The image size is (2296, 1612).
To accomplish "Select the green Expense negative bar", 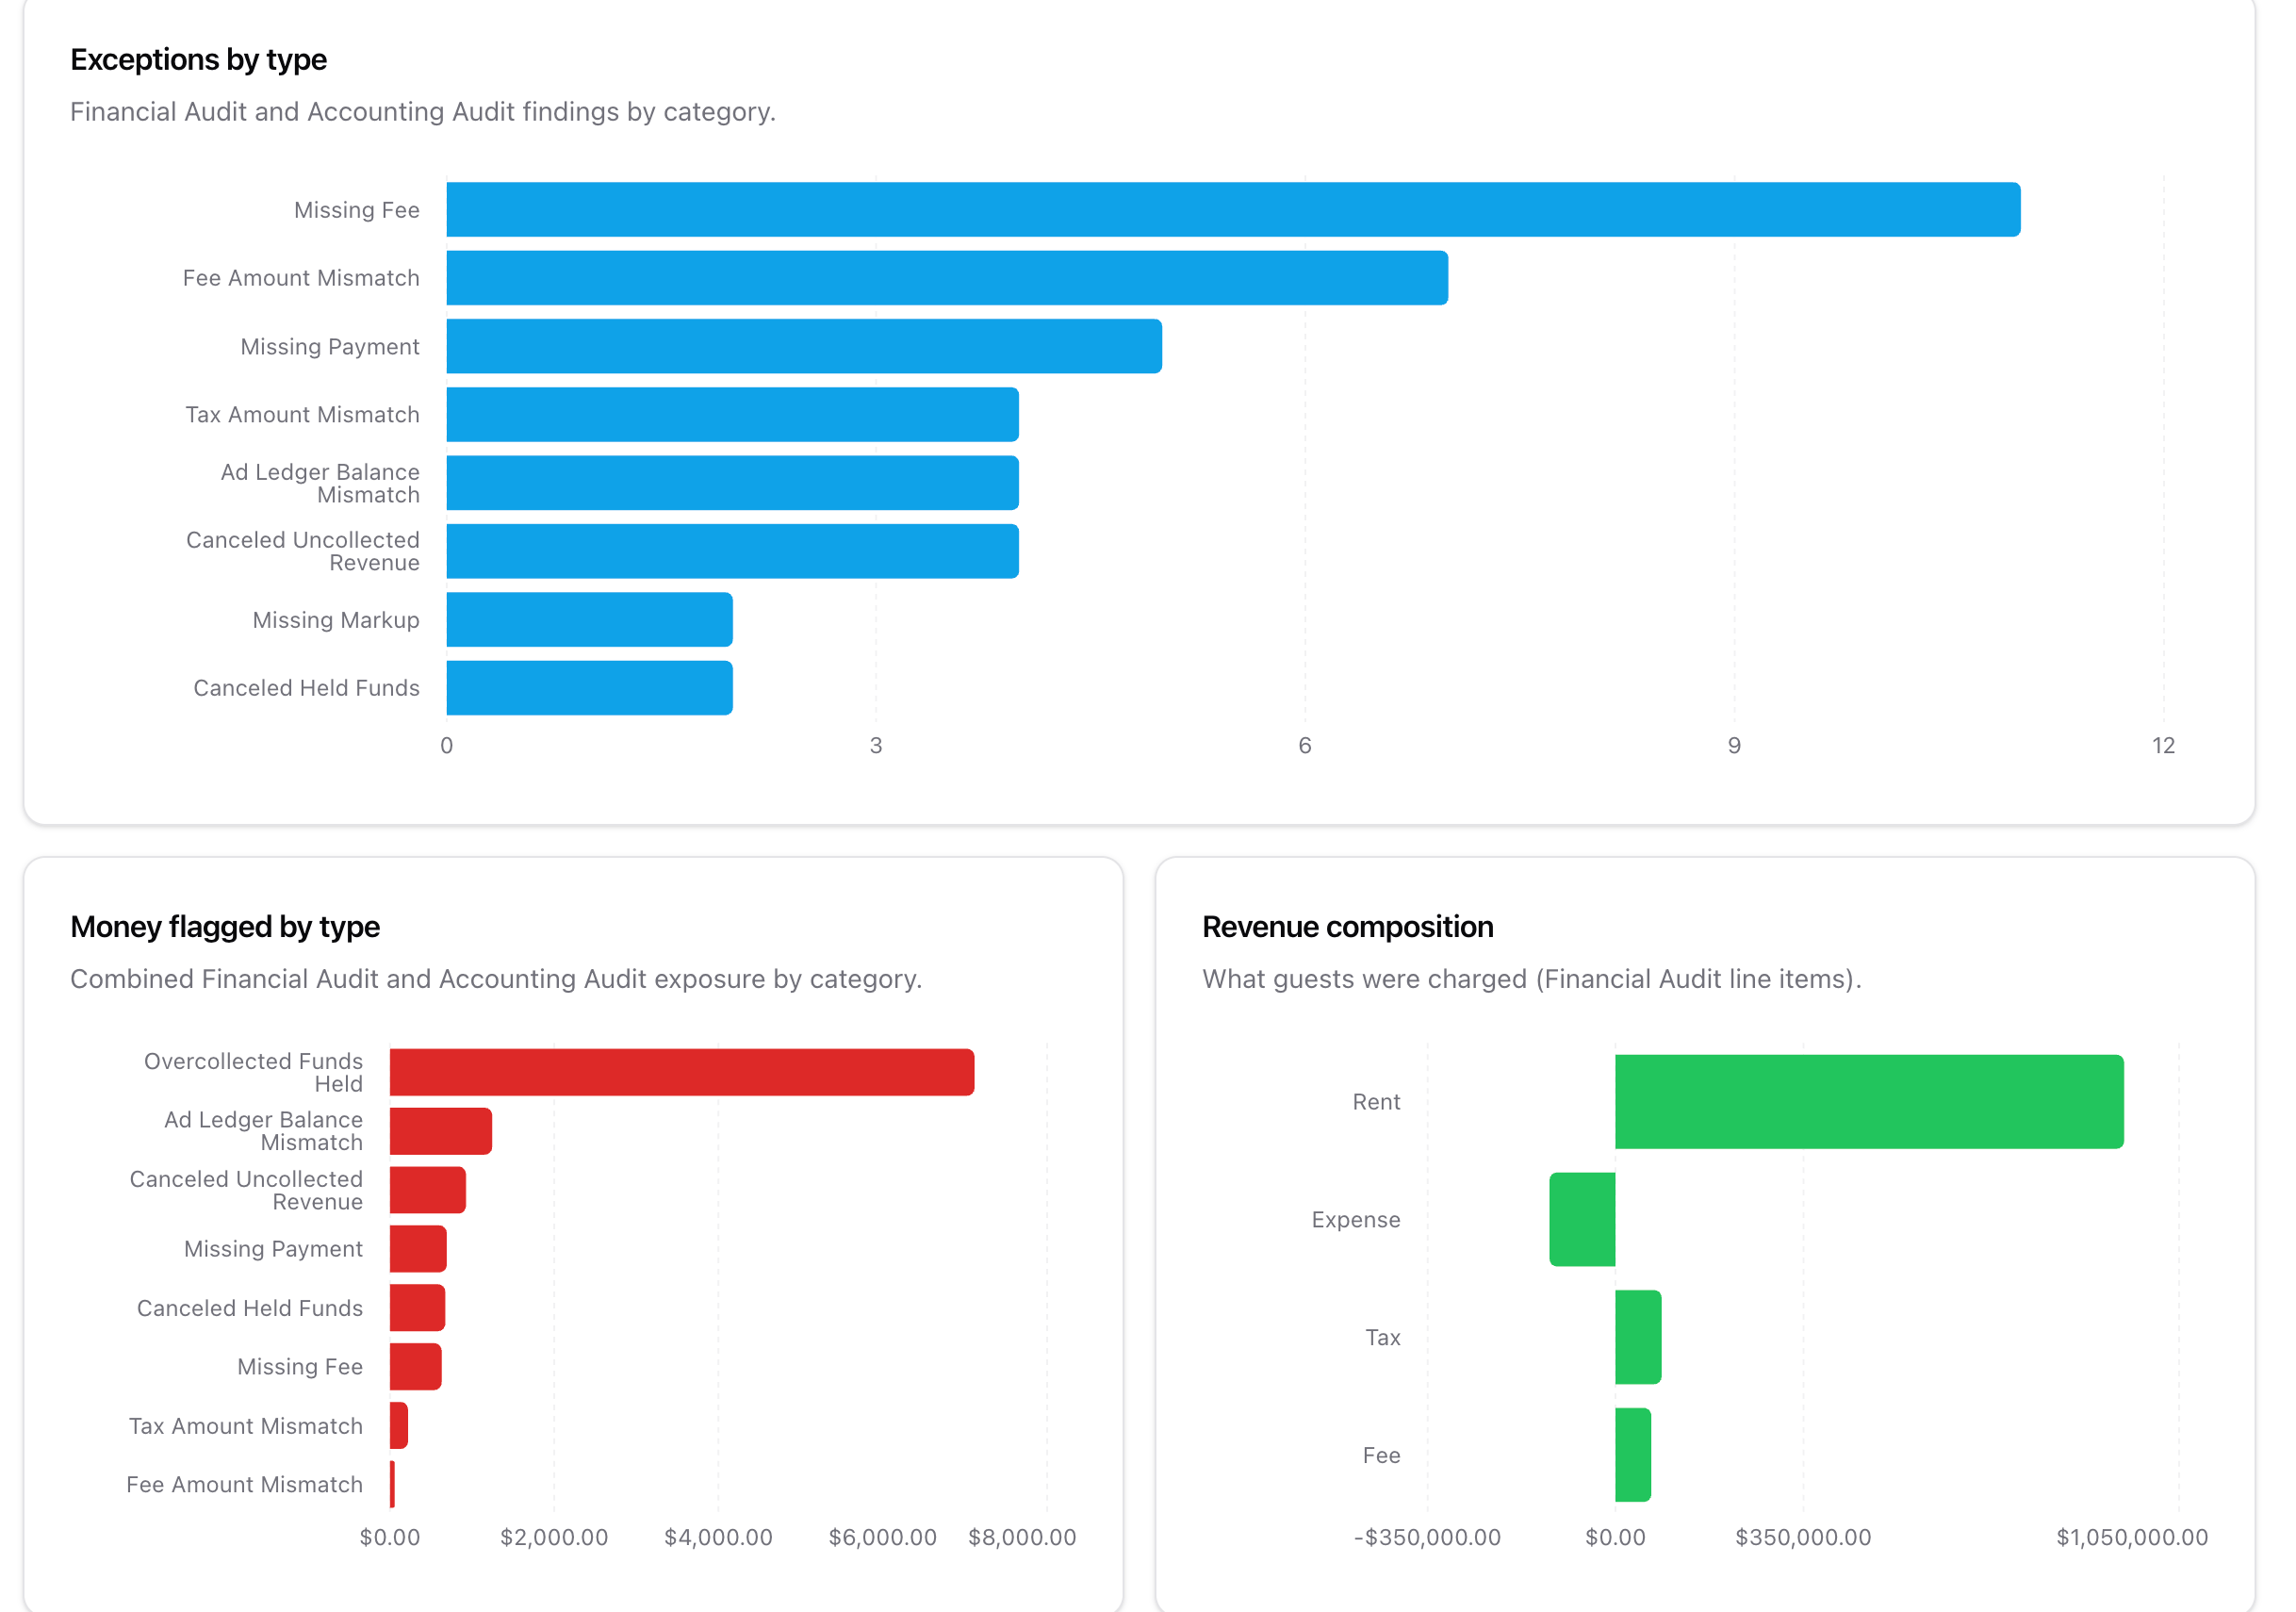I will click(x=1582, y=1220).
